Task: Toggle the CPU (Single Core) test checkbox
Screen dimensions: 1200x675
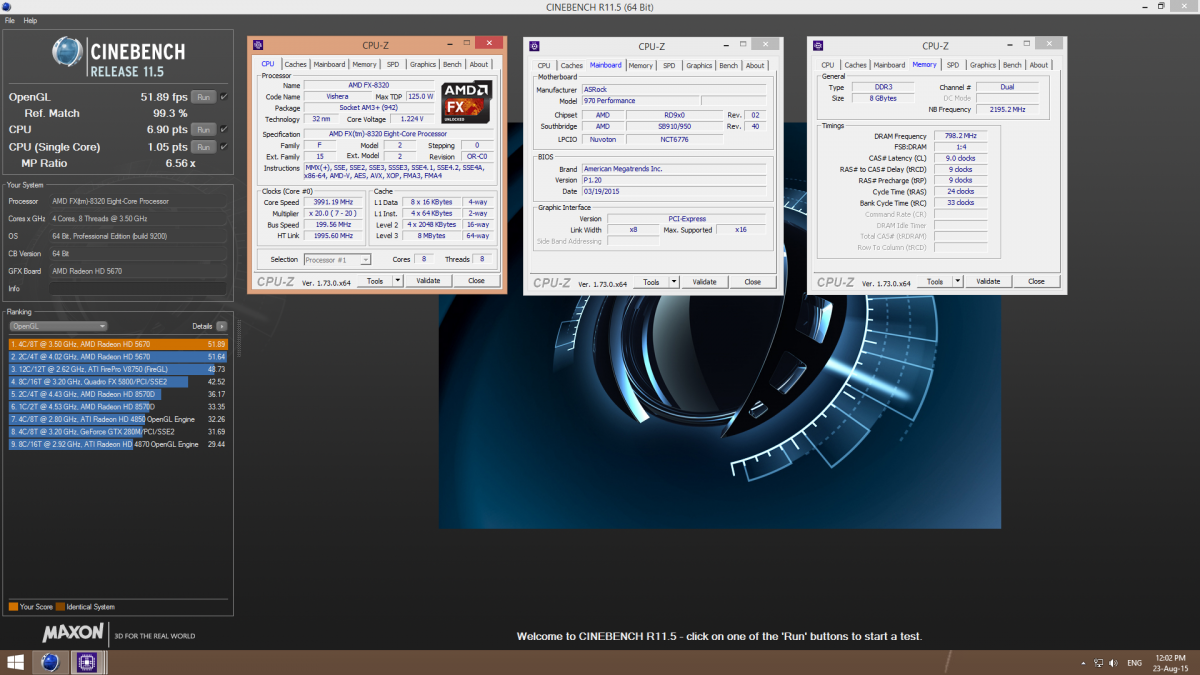Action: [223, 147]
